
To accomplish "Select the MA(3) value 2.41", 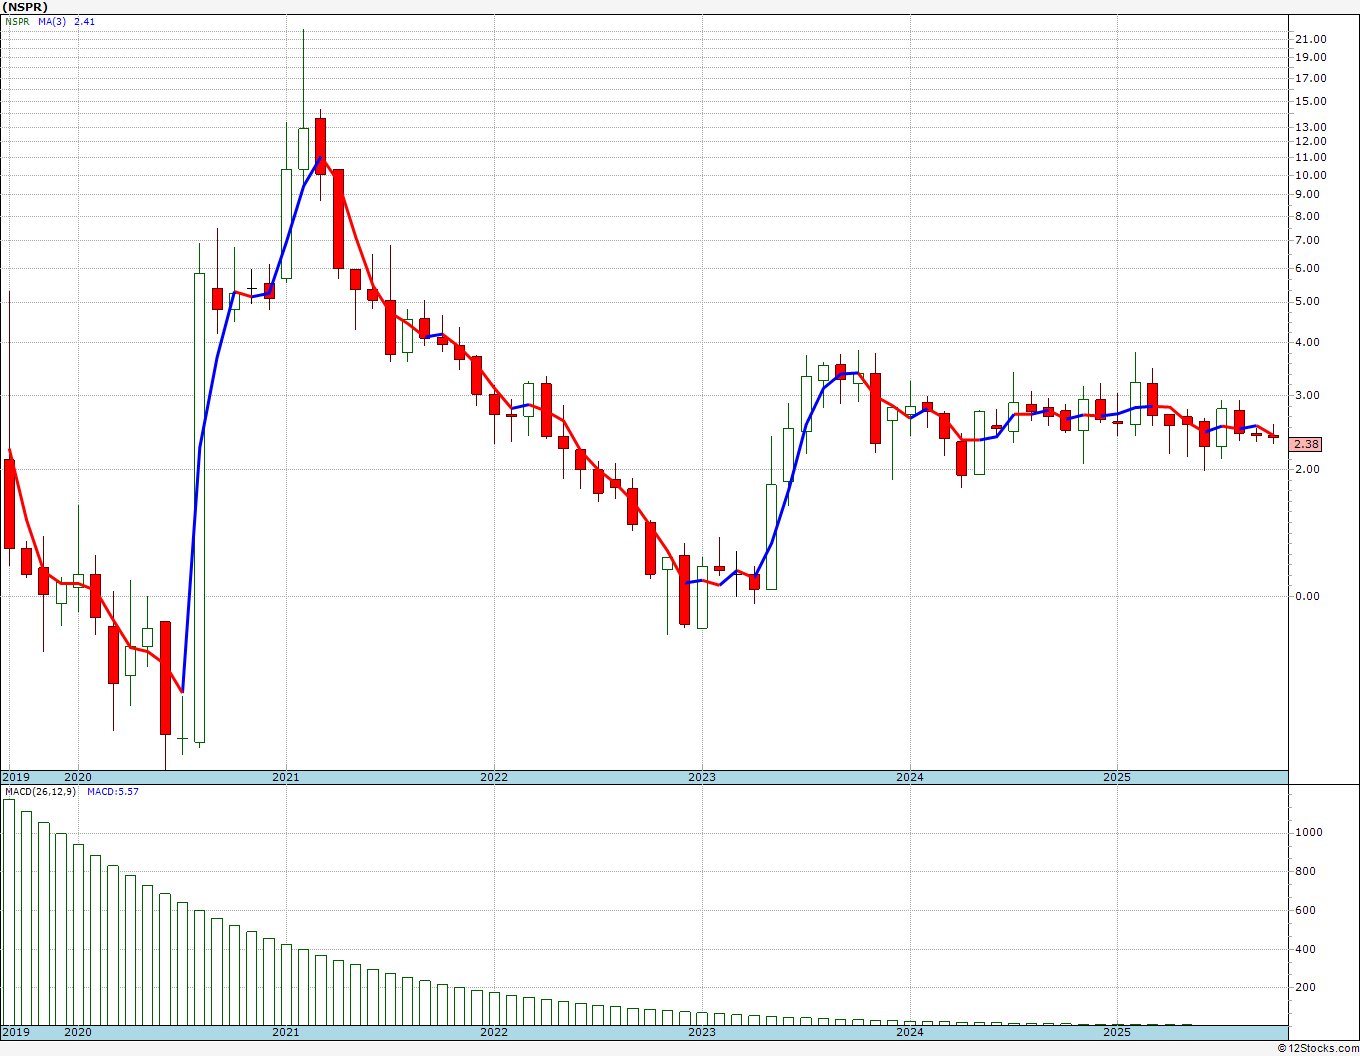I will pyautogui.click(x=85, y=21).
